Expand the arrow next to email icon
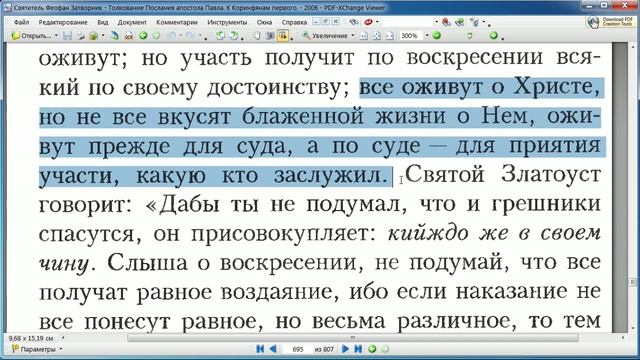The height and width of the screenshot is (360, 640). [x=103, y=36]
